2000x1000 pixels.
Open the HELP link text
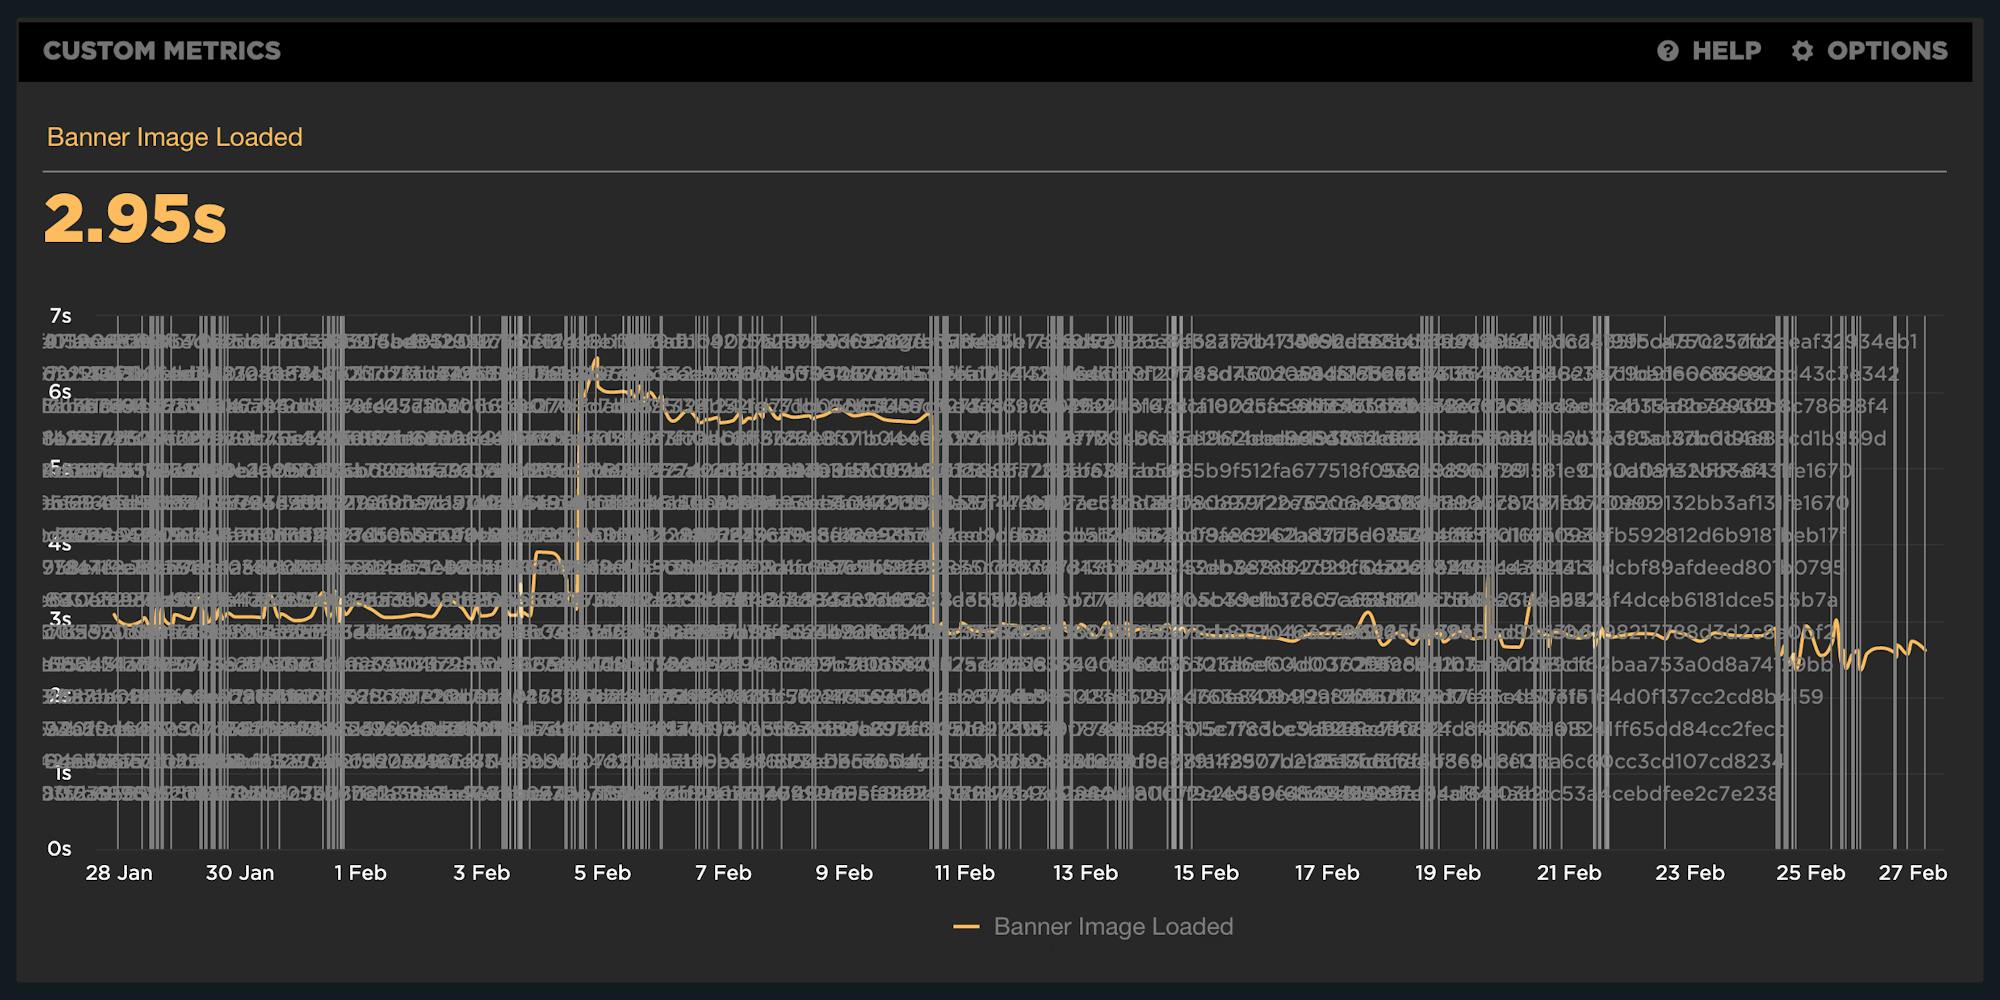1726,51
